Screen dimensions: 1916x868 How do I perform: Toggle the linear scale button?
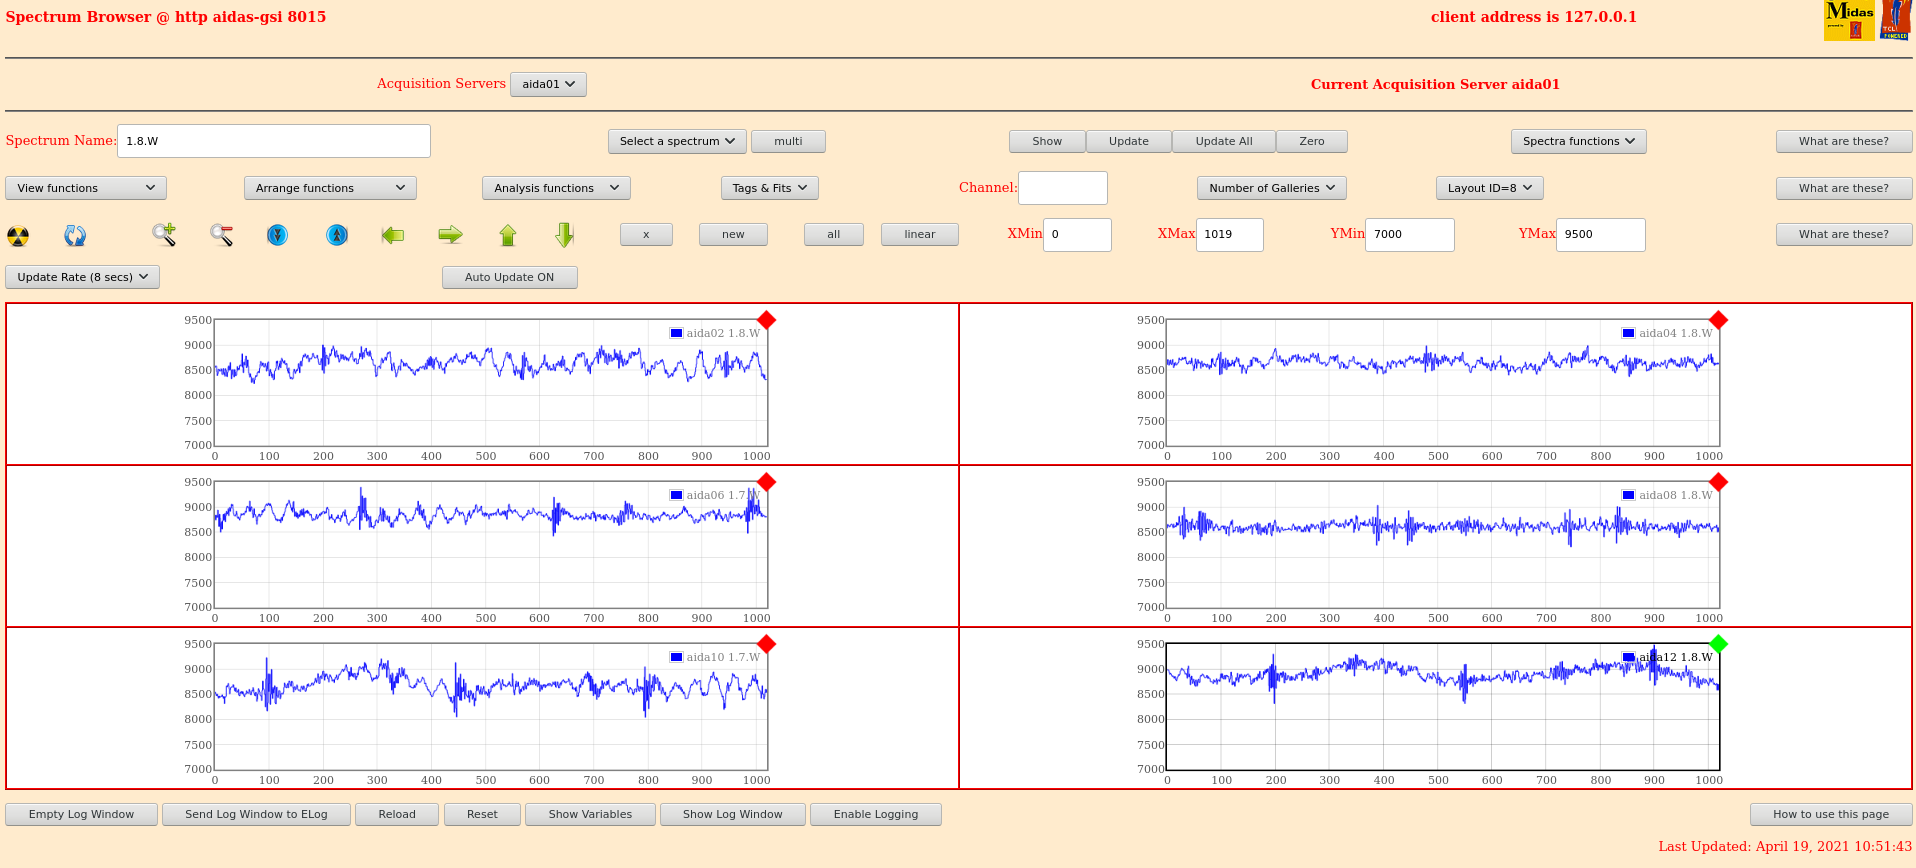[x=919, y=234]
